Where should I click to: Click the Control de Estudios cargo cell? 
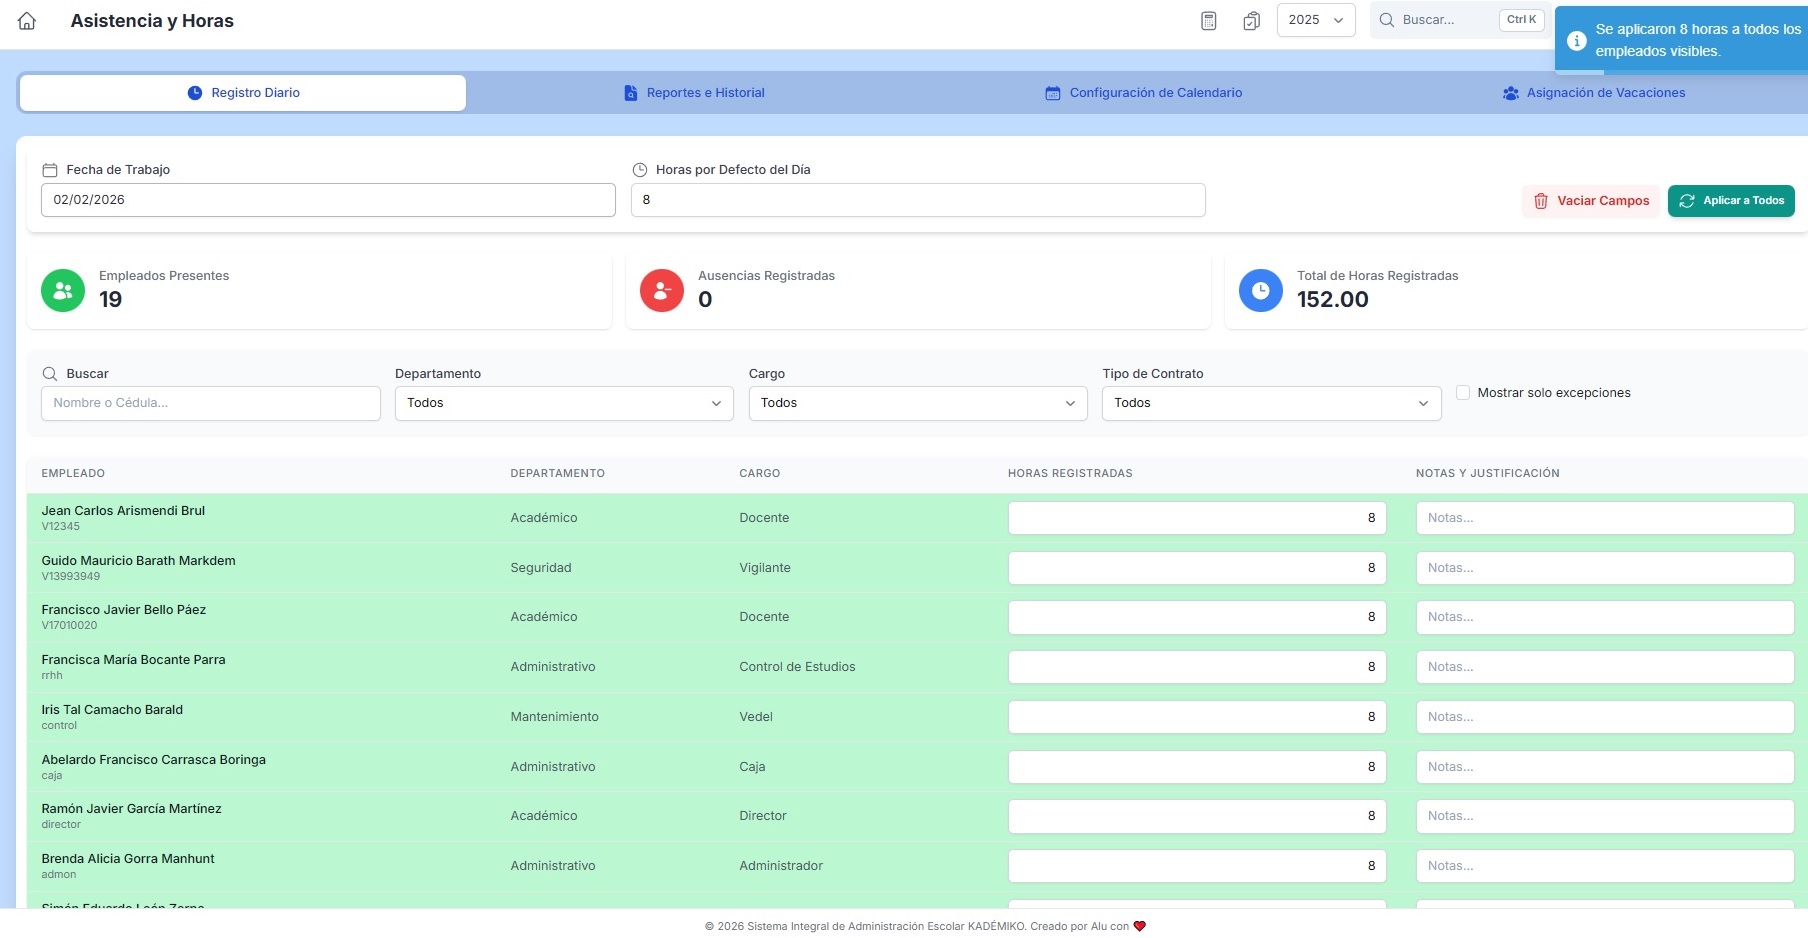click(797, 667)
